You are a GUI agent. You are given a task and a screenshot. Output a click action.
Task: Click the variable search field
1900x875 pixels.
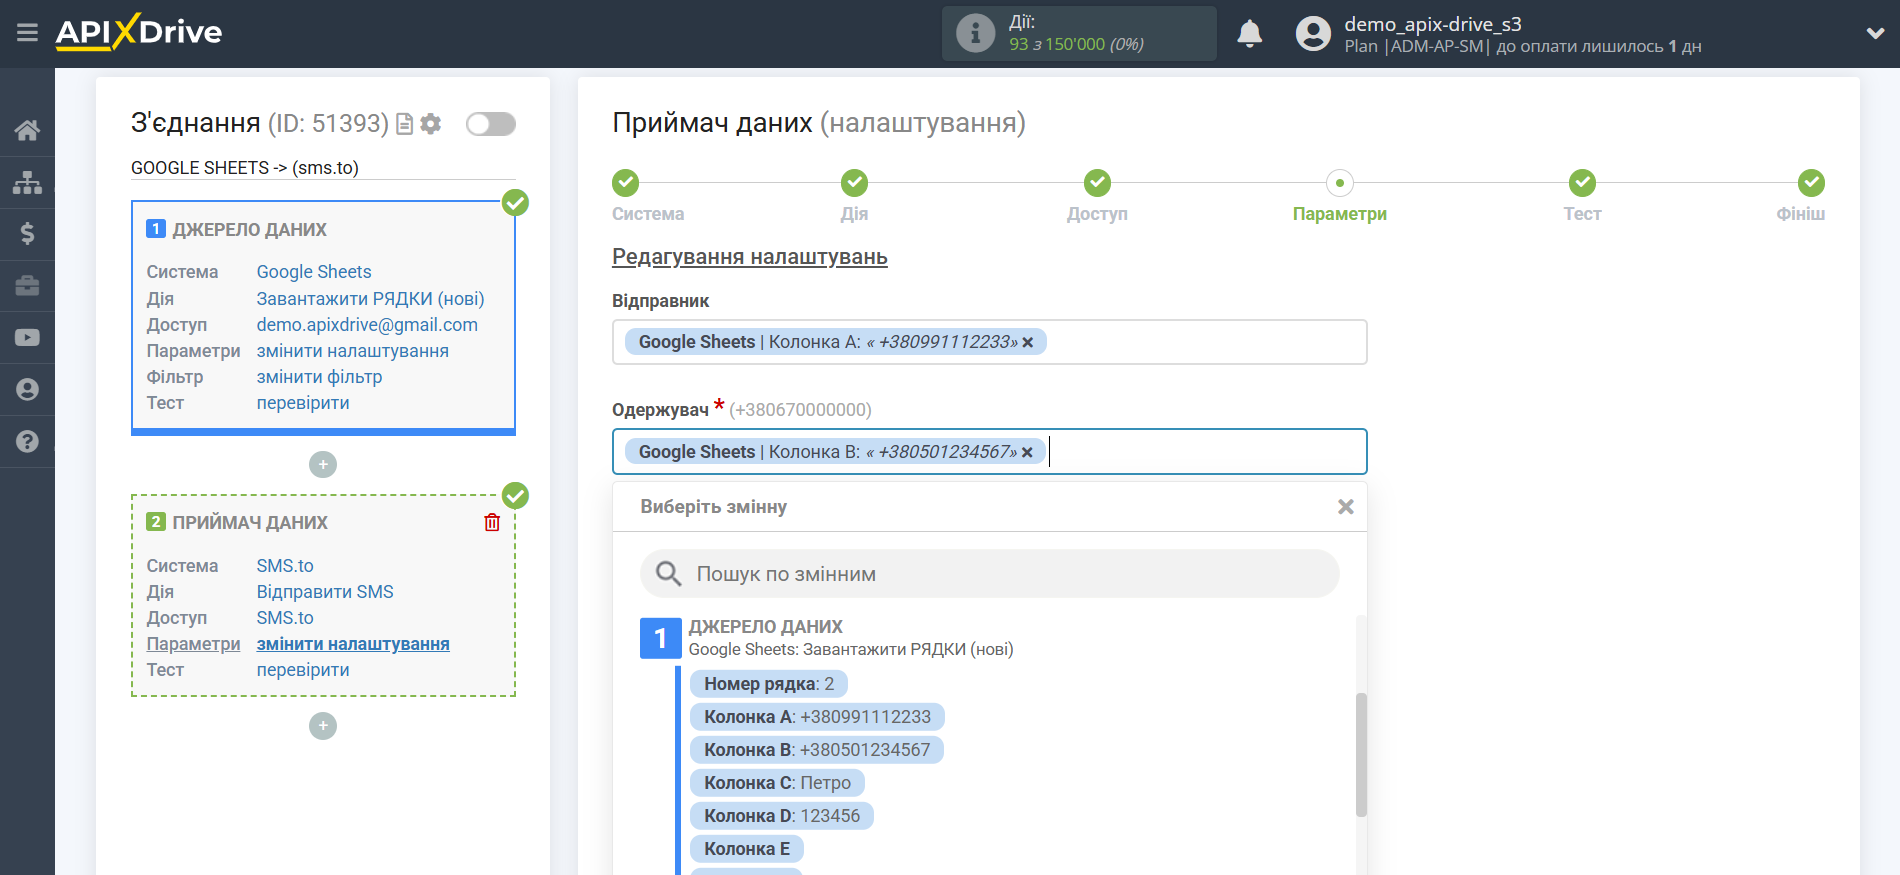(x=989, y=574)
